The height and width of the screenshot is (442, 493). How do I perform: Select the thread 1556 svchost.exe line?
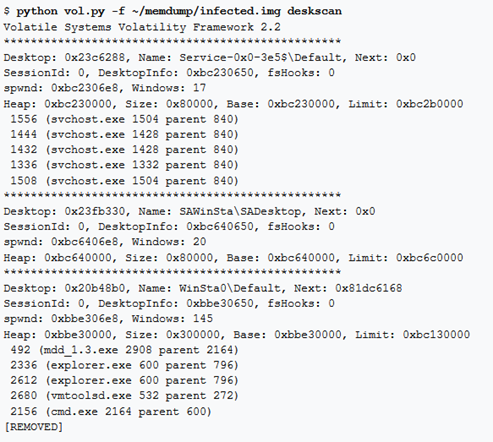[x=124, y=119]
